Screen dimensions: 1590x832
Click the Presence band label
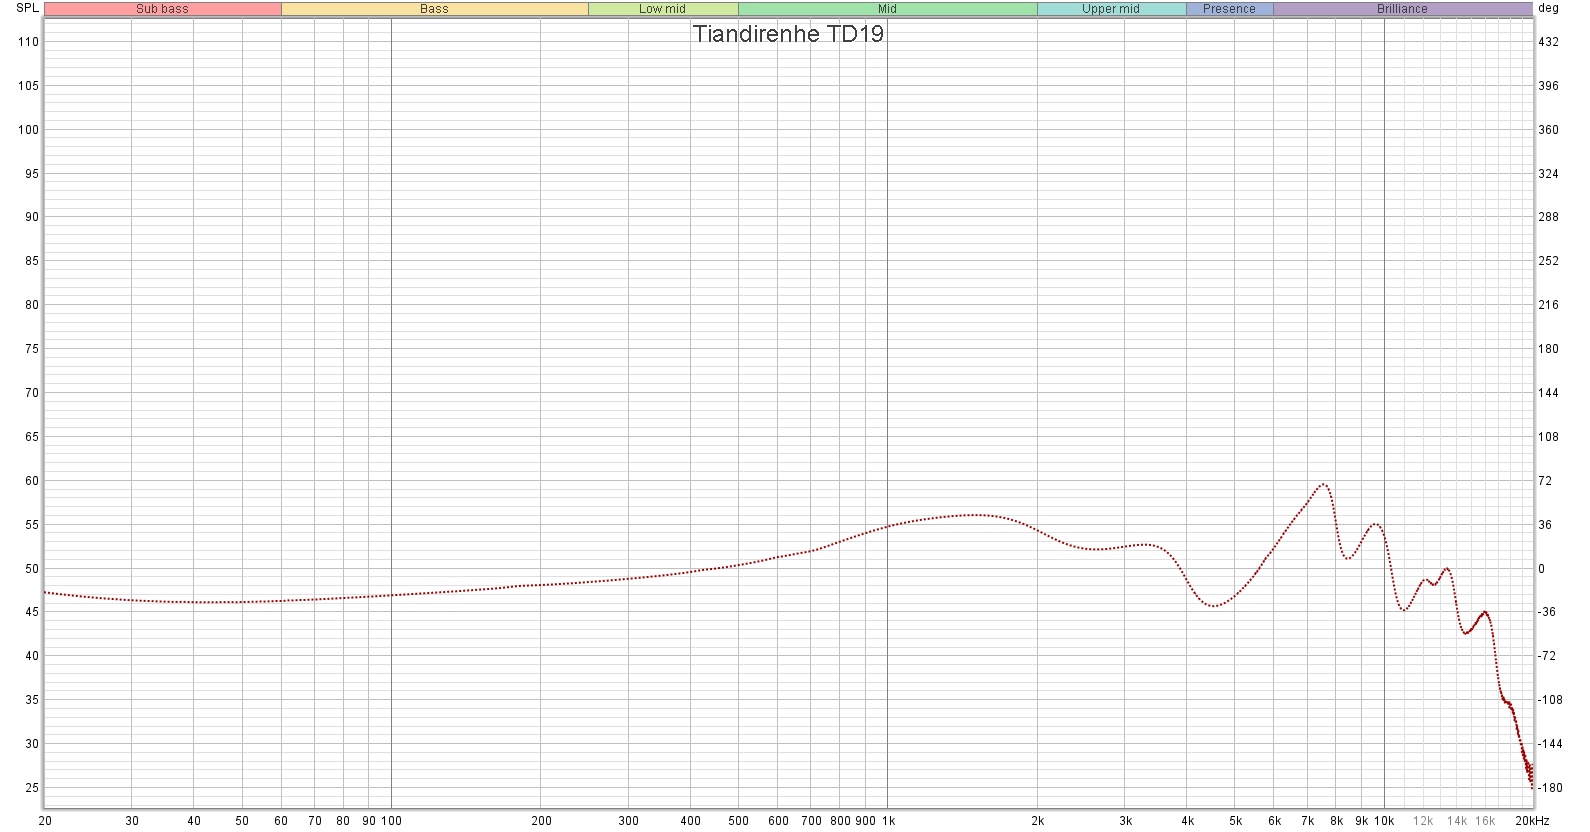(x=1229, y=9)
